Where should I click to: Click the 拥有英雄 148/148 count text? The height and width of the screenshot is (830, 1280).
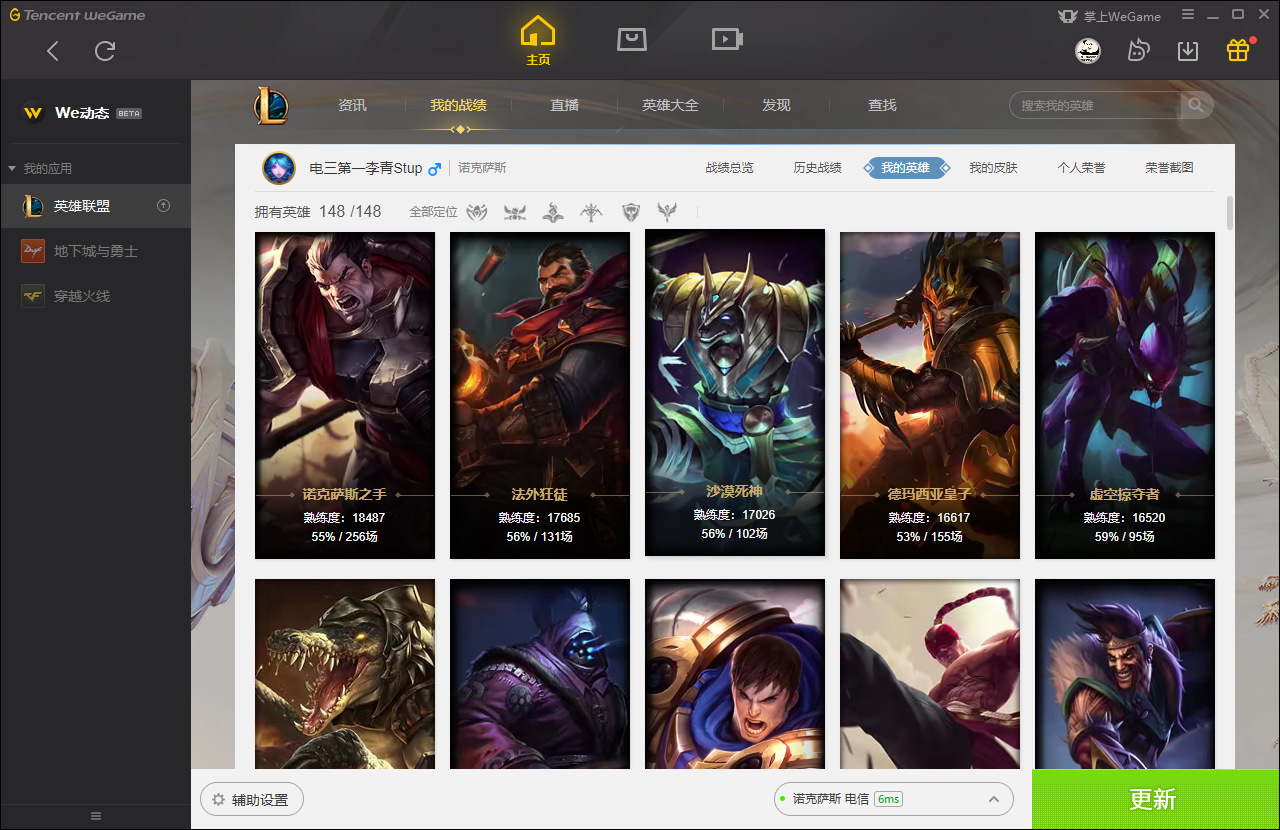(318, 212)
